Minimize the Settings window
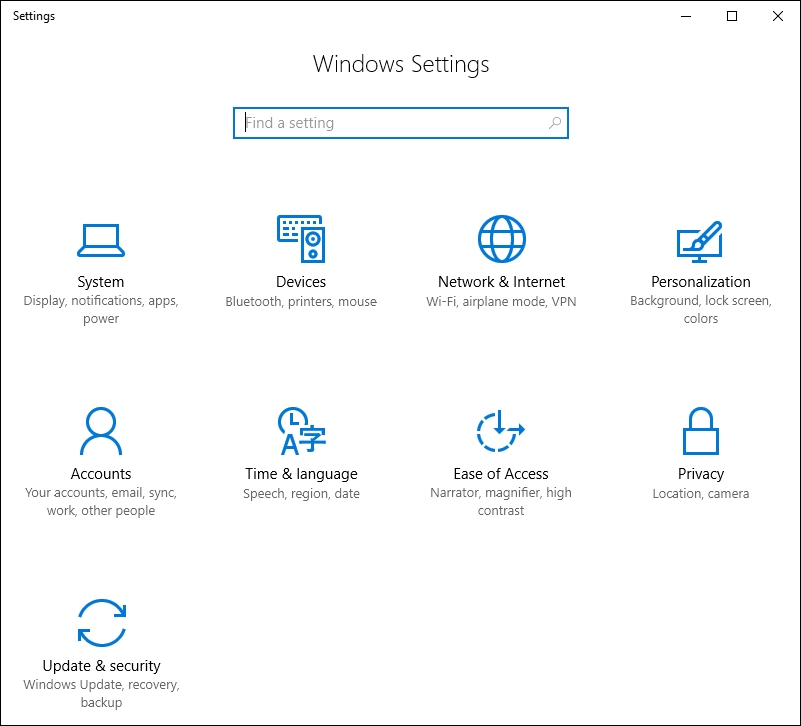801x726 pixels. 686,16
